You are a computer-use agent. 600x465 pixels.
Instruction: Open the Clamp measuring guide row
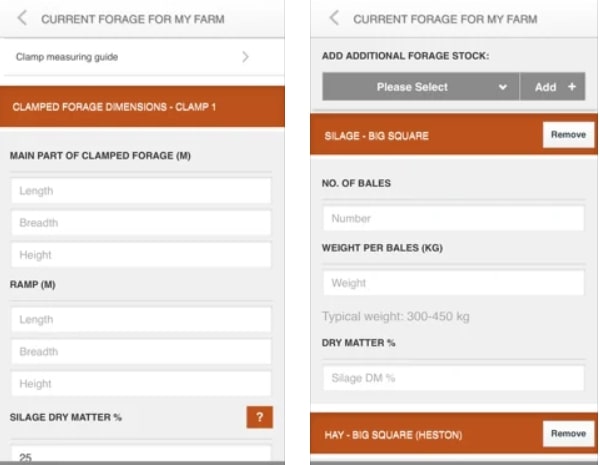pyautogui.click(x=142, y=57)
